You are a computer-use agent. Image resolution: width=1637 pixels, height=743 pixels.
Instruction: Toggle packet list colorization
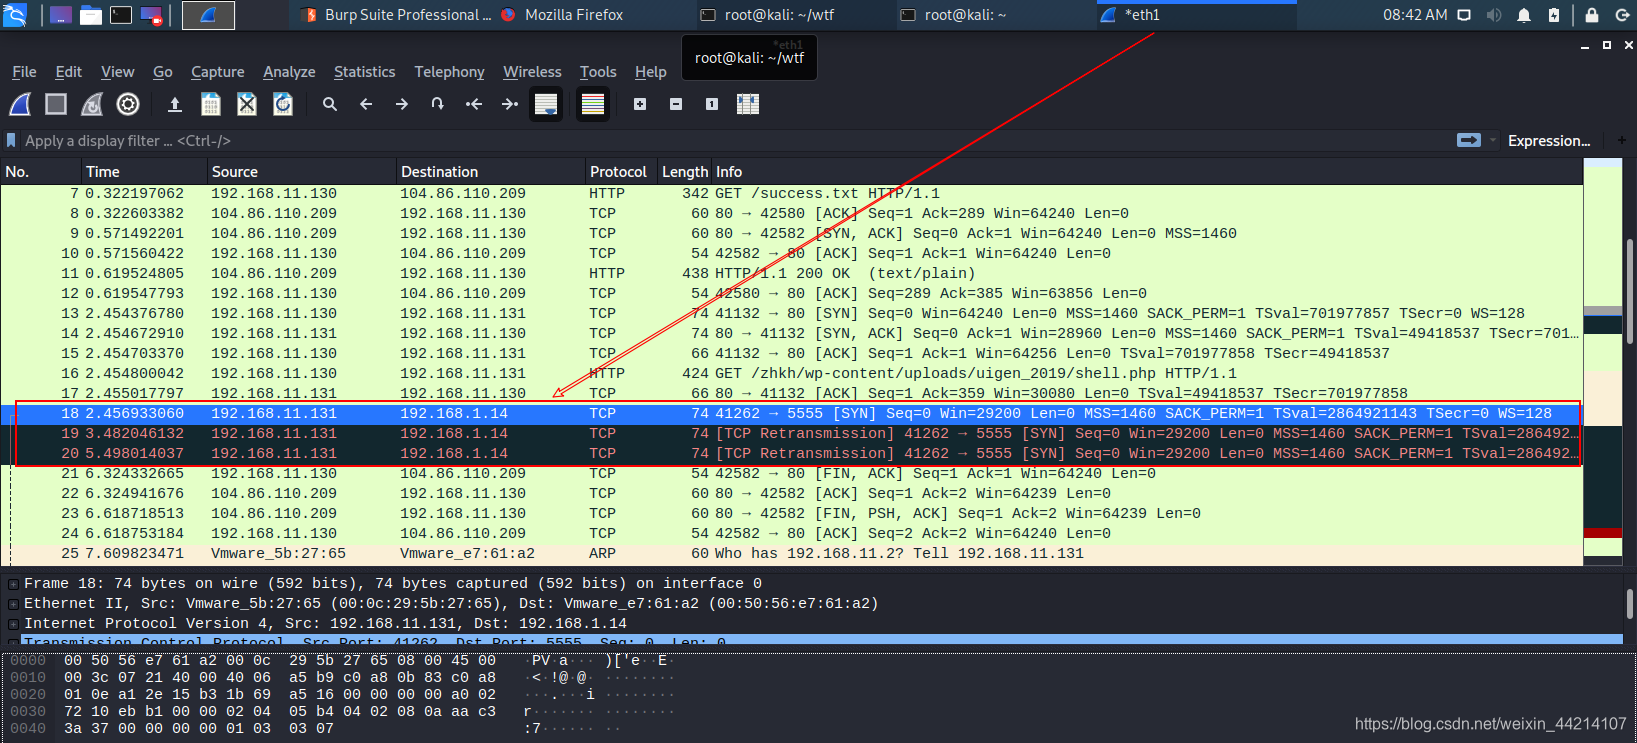593,104
